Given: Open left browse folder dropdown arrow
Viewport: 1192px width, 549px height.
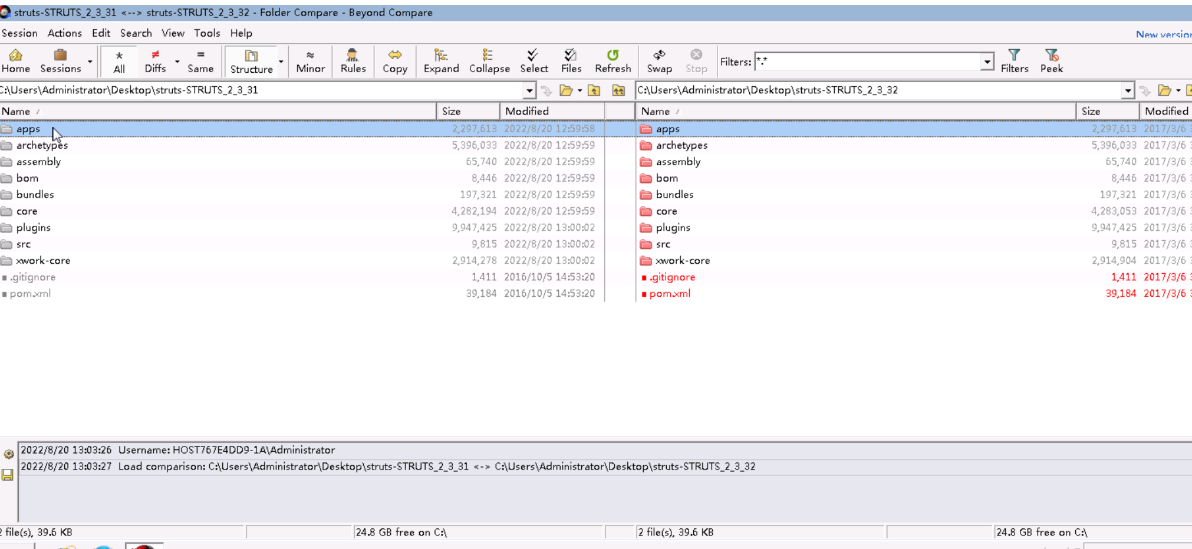Looking at the screenshot, I should tap(579, 90).
